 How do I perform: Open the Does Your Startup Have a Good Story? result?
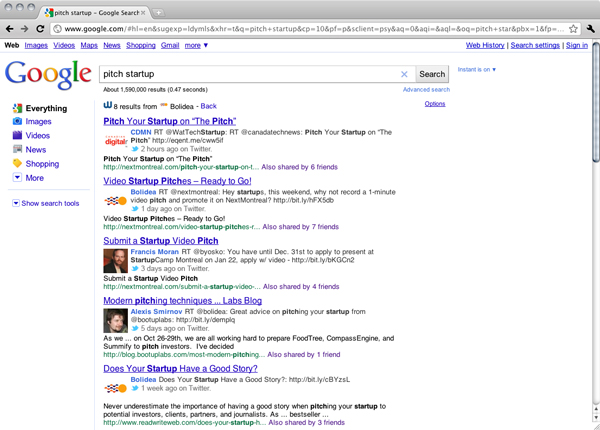click(180, 368)
